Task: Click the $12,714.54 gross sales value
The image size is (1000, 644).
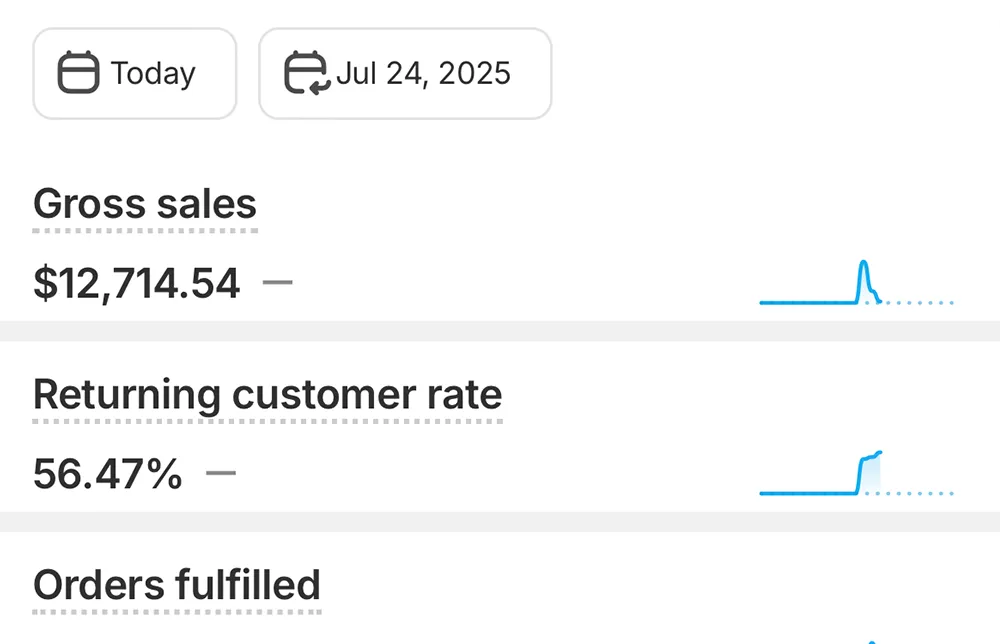Action: 136,283
